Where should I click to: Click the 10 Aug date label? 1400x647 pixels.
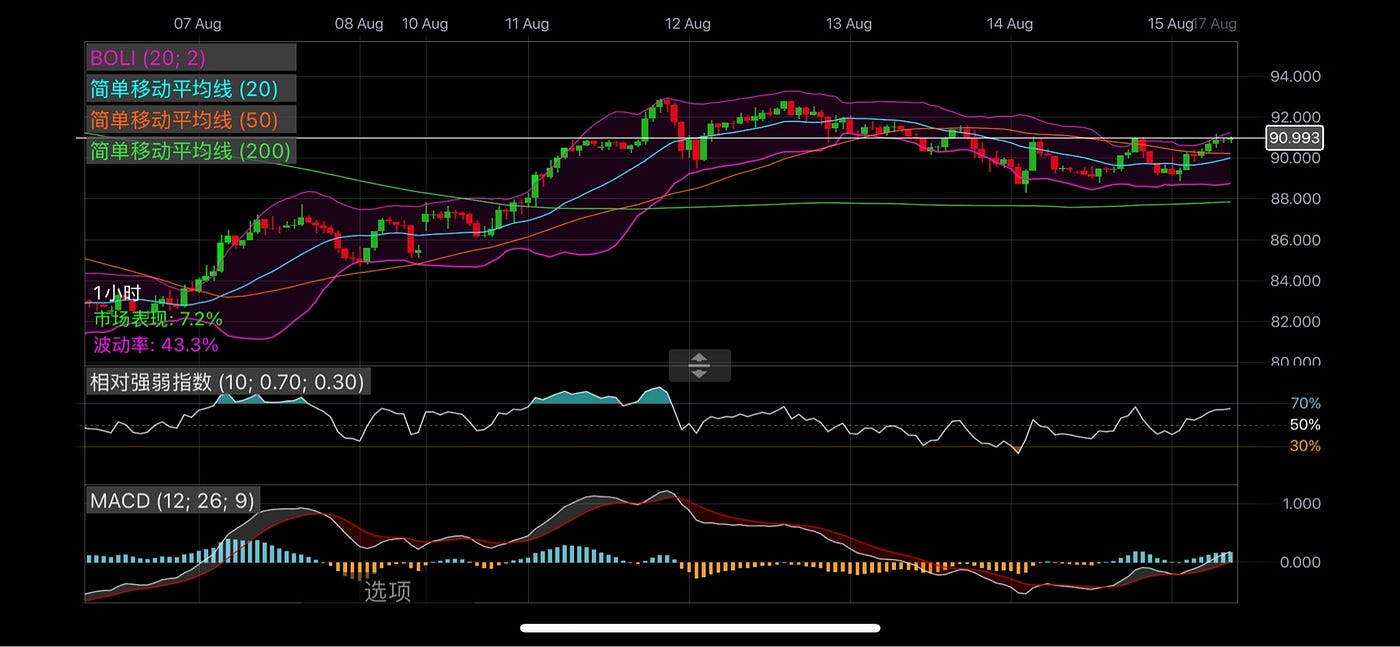[x=424, y=23]
